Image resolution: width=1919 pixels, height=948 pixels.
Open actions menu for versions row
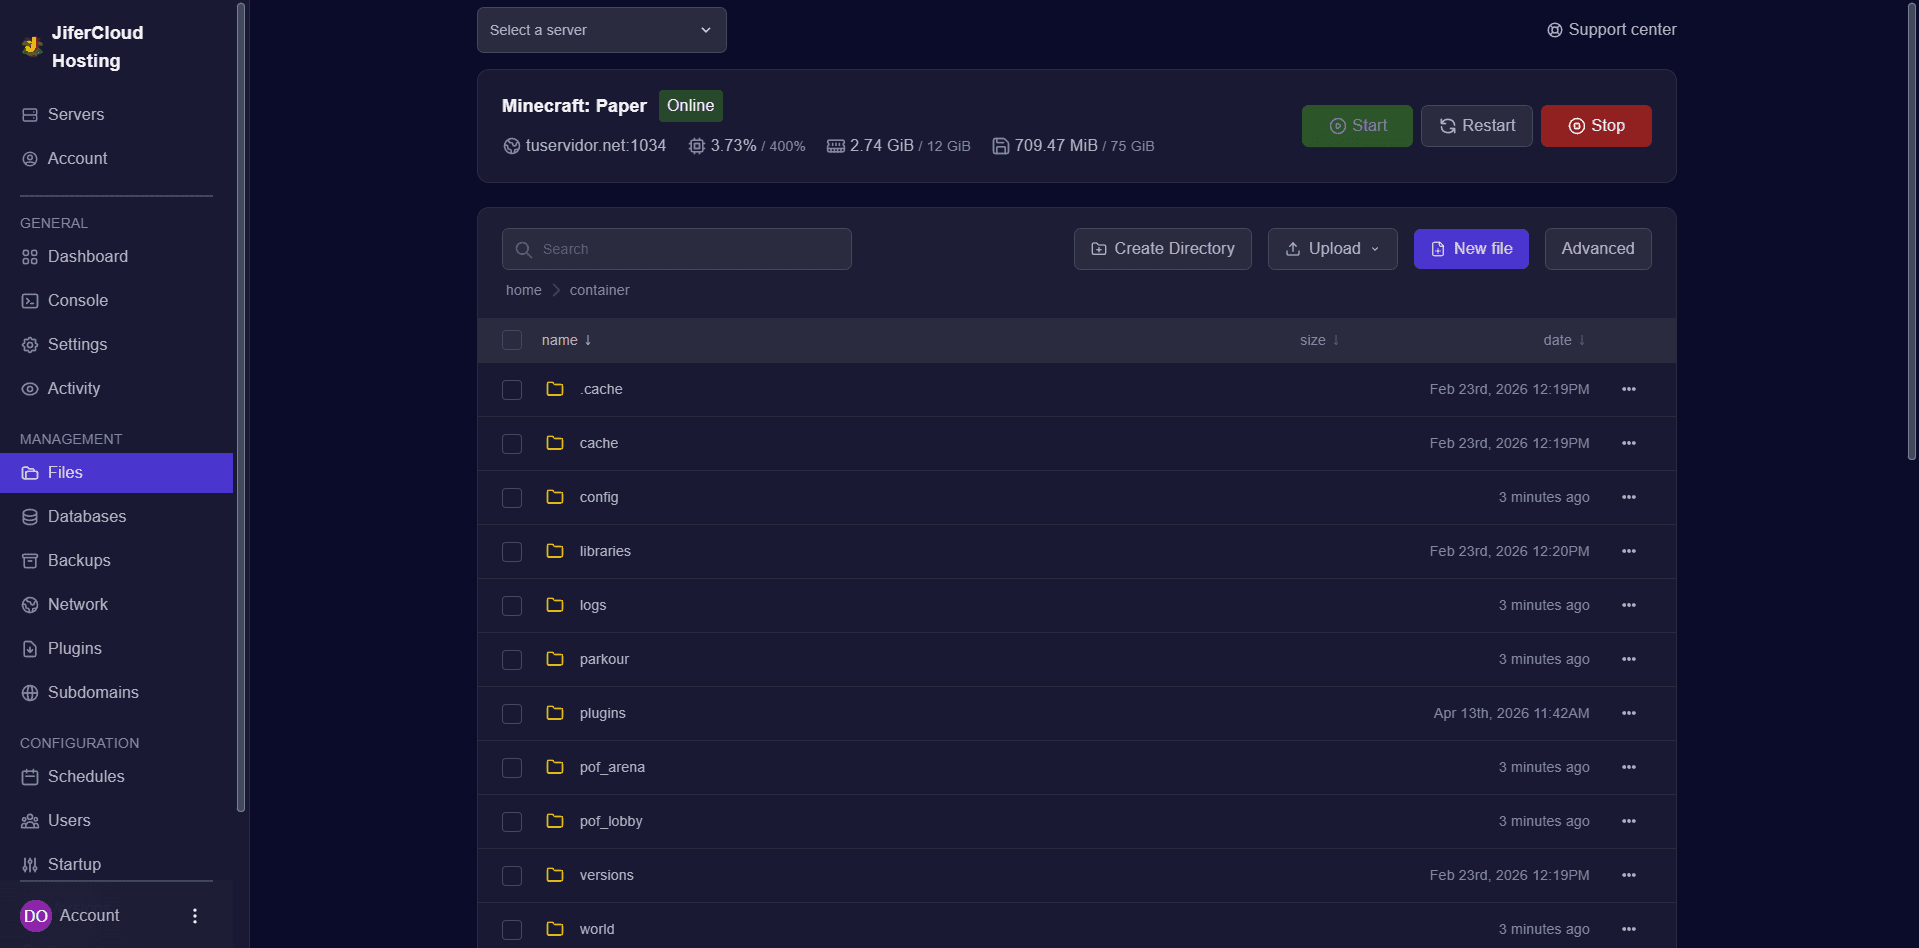[1629, 875]
